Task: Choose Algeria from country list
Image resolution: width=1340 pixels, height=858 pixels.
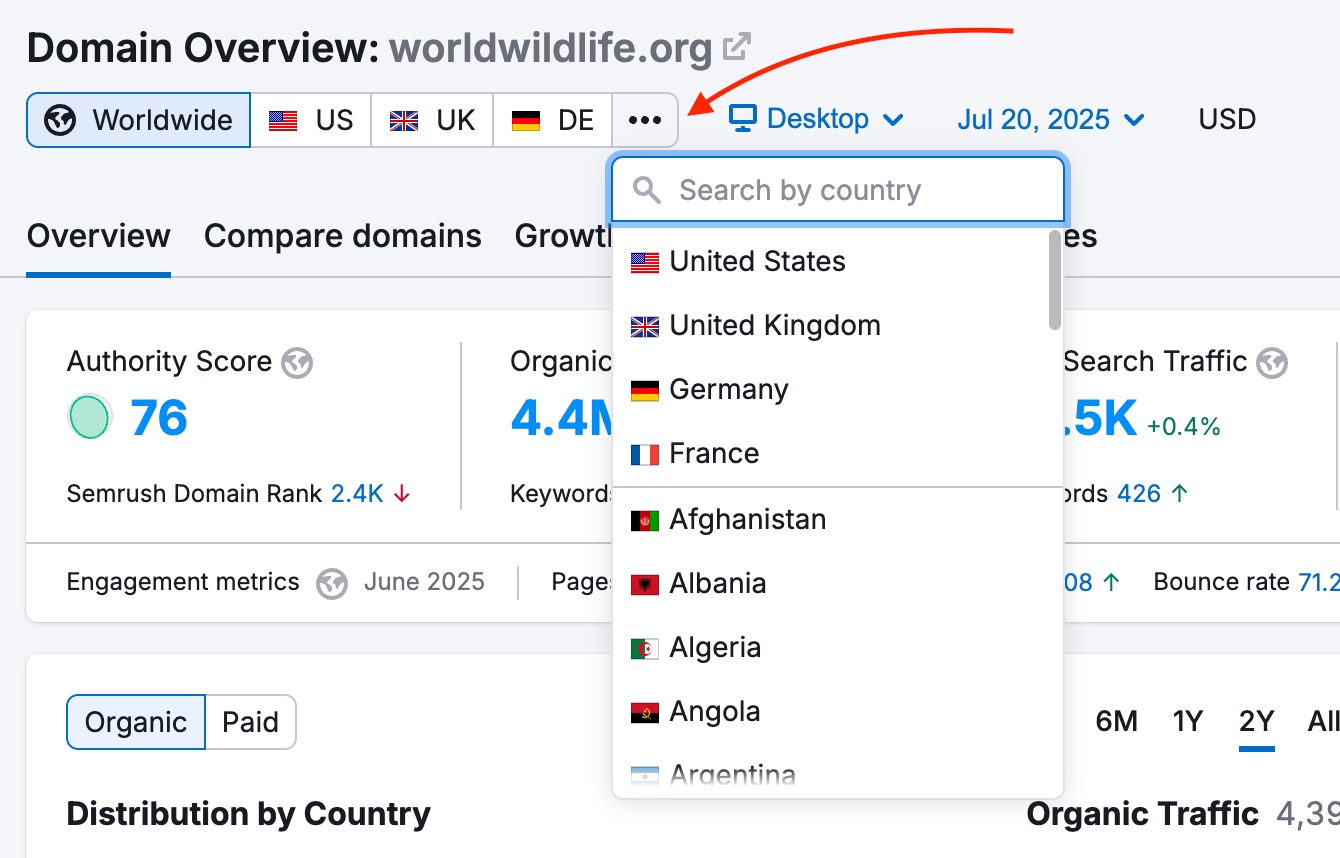Action: tap(837, 648)
